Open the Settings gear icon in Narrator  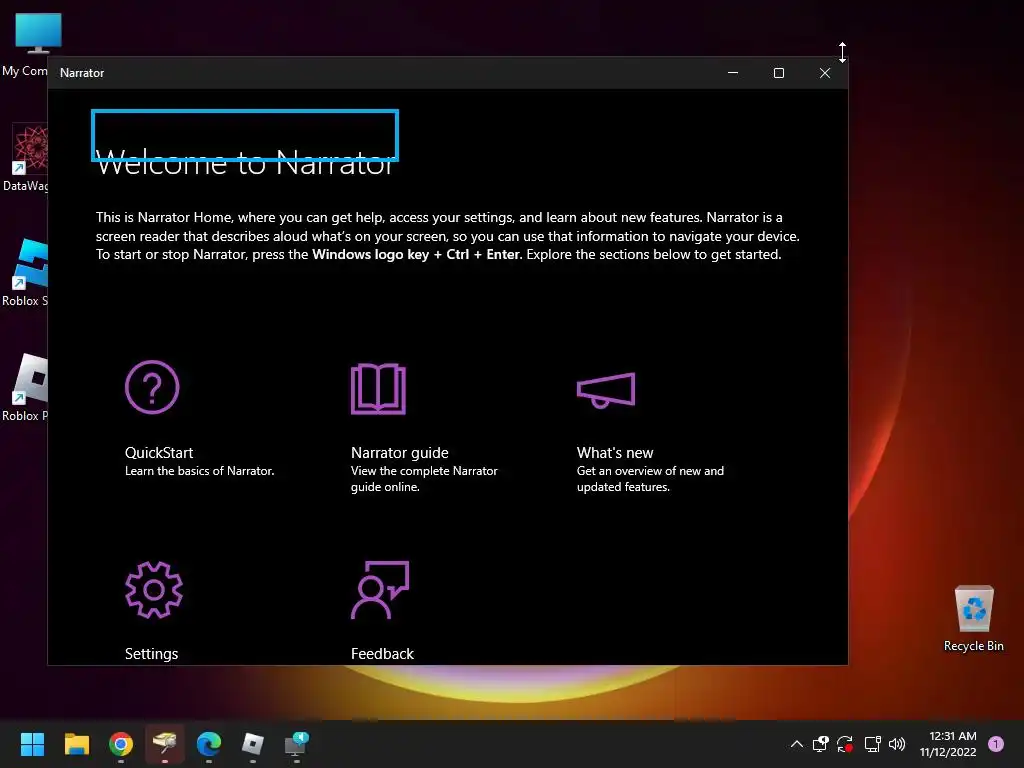[153, 590]
